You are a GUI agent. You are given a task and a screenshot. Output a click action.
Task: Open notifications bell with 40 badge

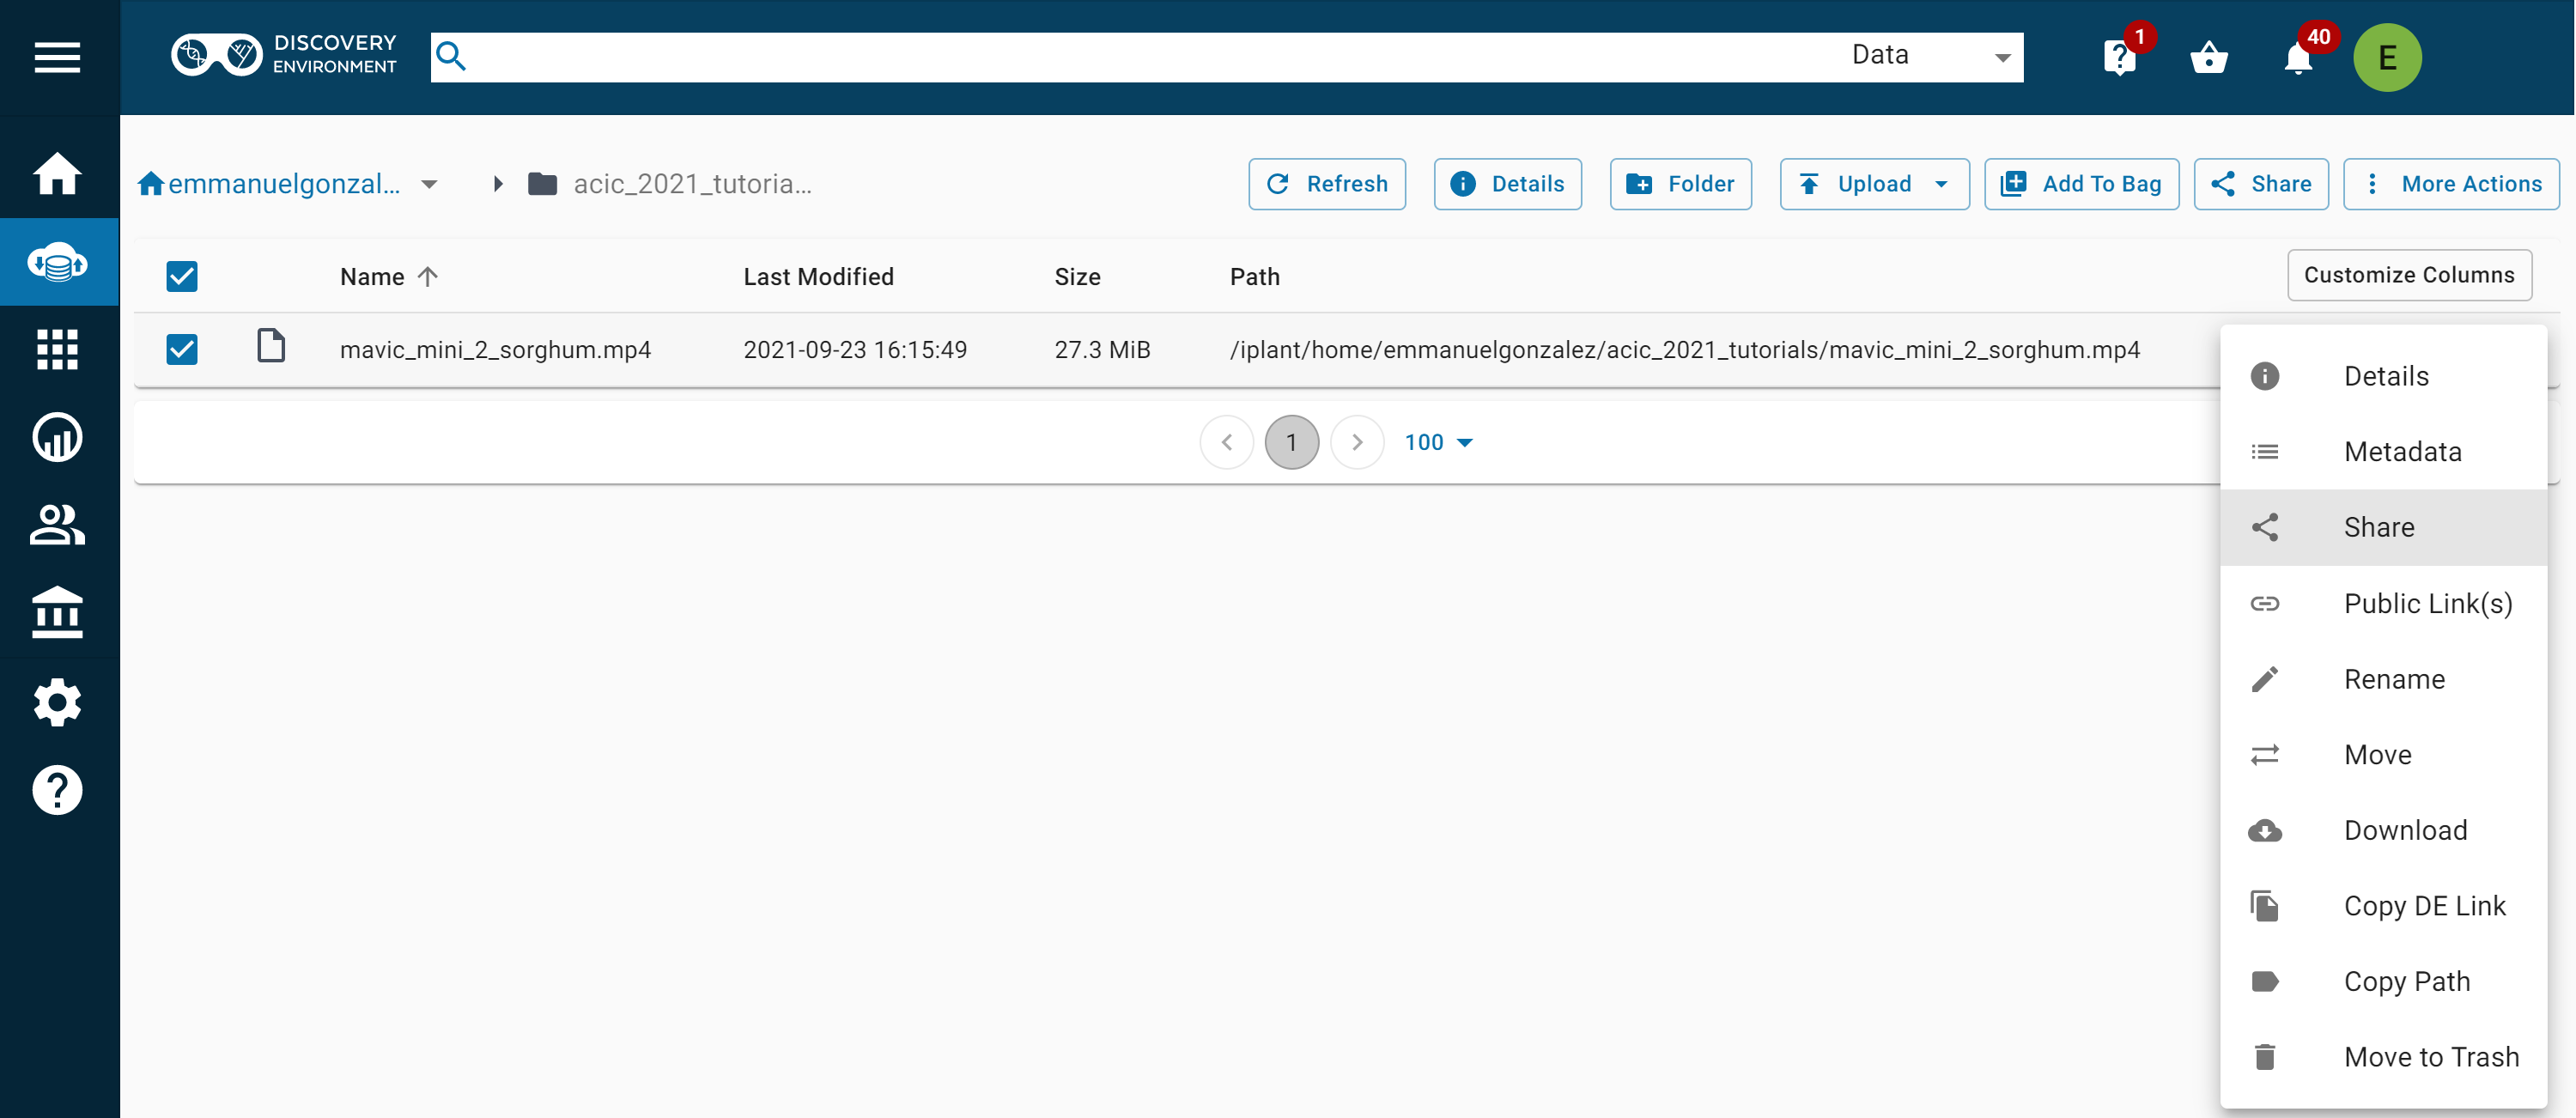coord(2298,59)
